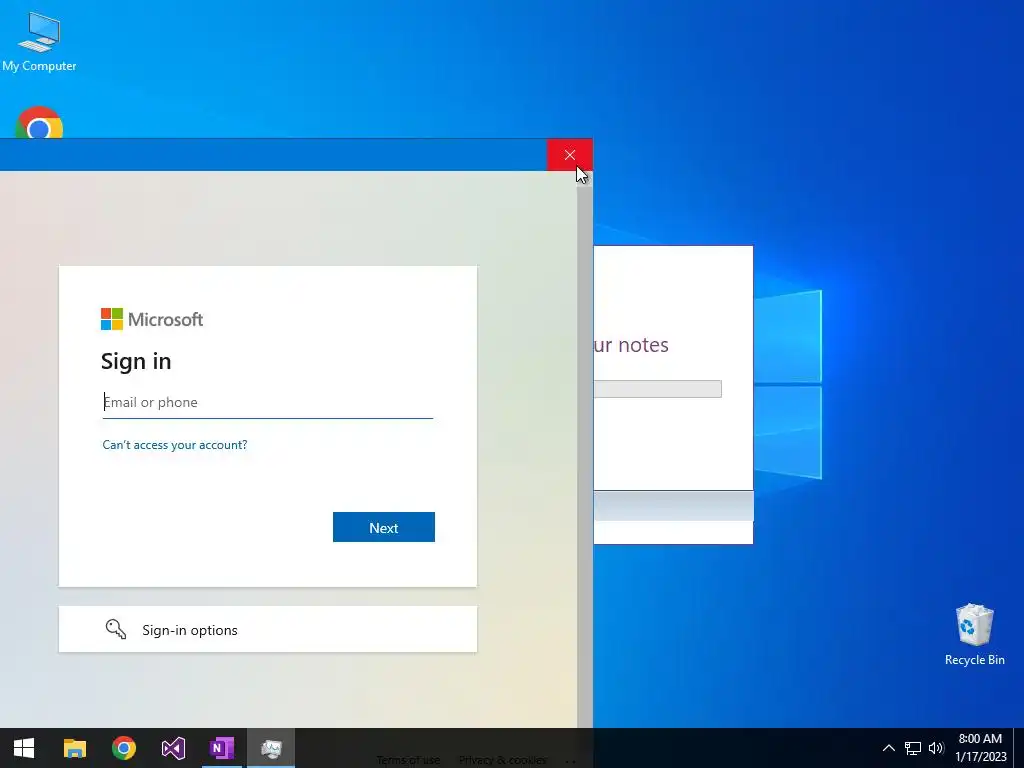1024x768 pixels.
Task: Open the network status tray icon
Action: point(913,748)
